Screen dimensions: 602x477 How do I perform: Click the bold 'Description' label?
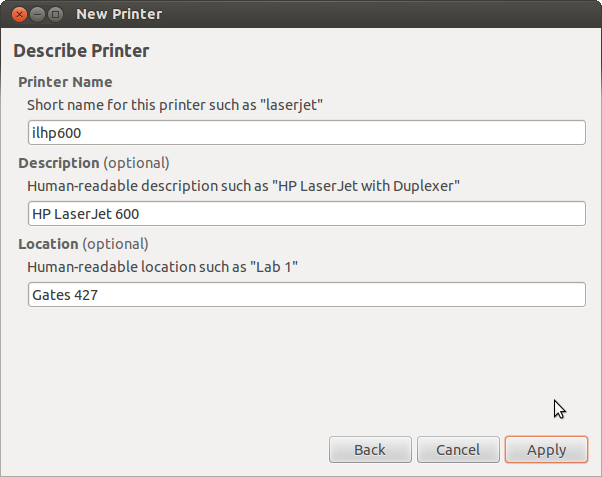[59, 163]
